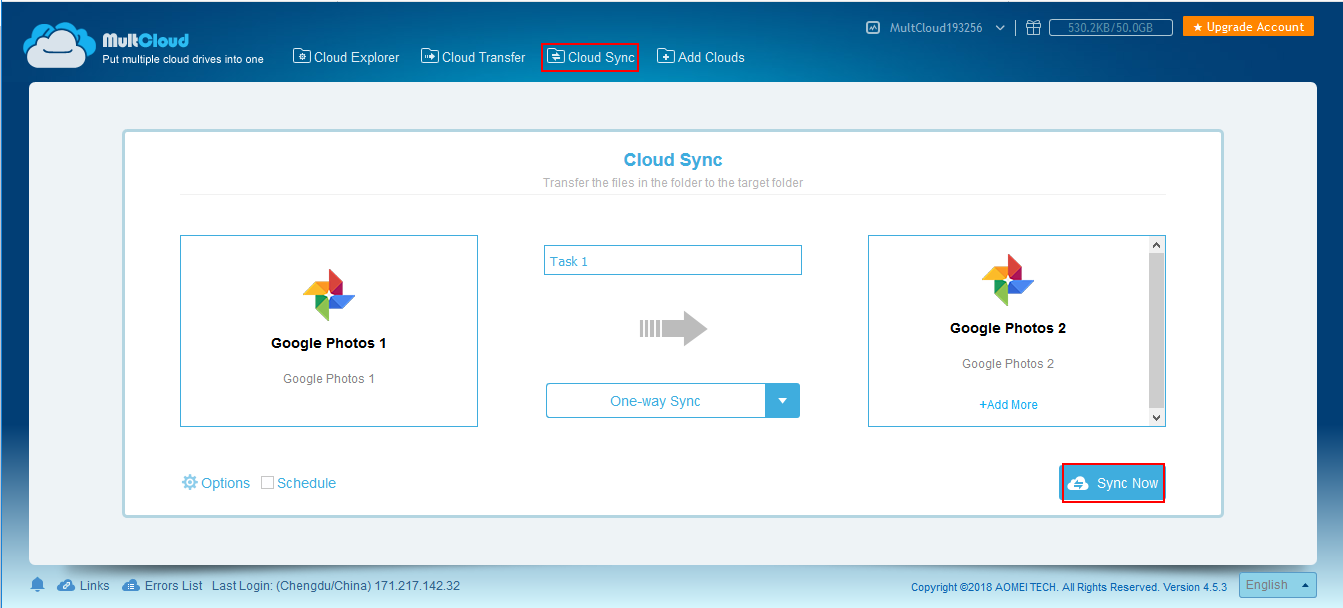Click the notification bell icon

(x=38, y=585)
